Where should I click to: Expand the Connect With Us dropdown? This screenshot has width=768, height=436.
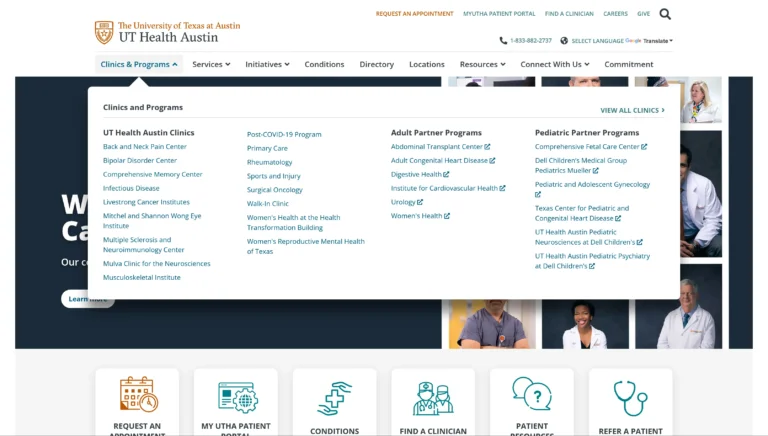(555, 64)
